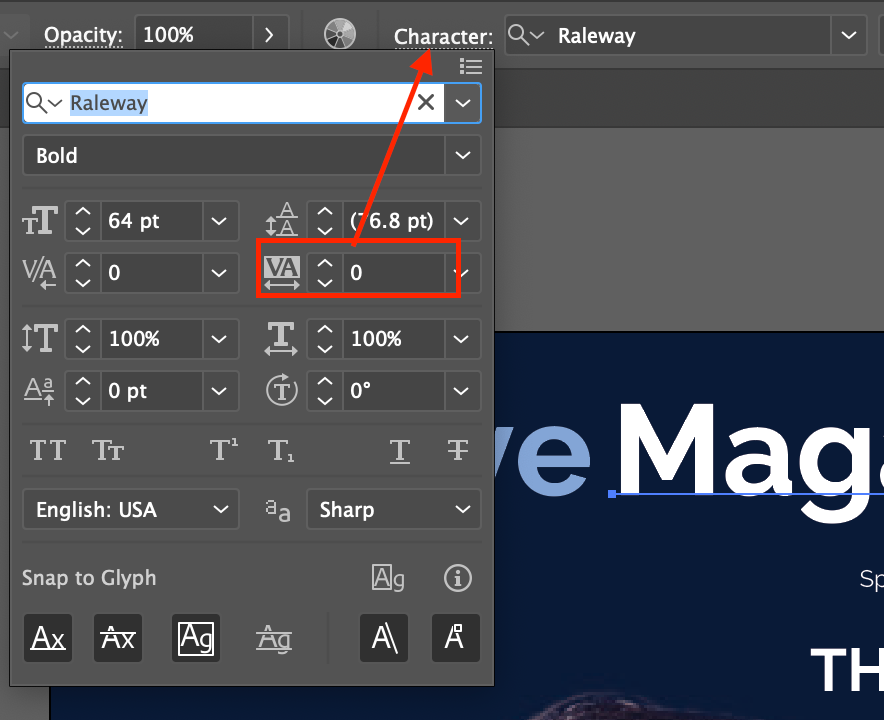Toggle All Caps text style
884x720 pixels.
tap(48, 450)
